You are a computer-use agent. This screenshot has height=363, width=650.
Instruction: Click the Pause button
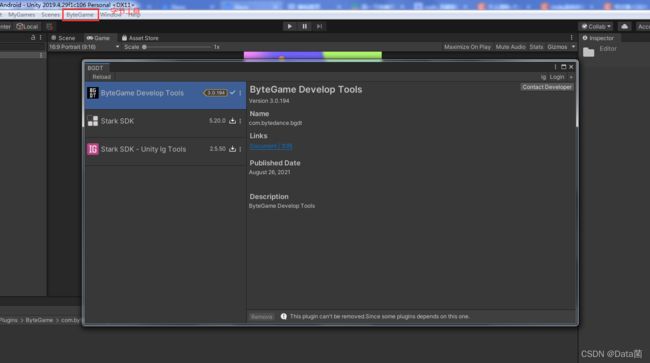click(305, 27)
